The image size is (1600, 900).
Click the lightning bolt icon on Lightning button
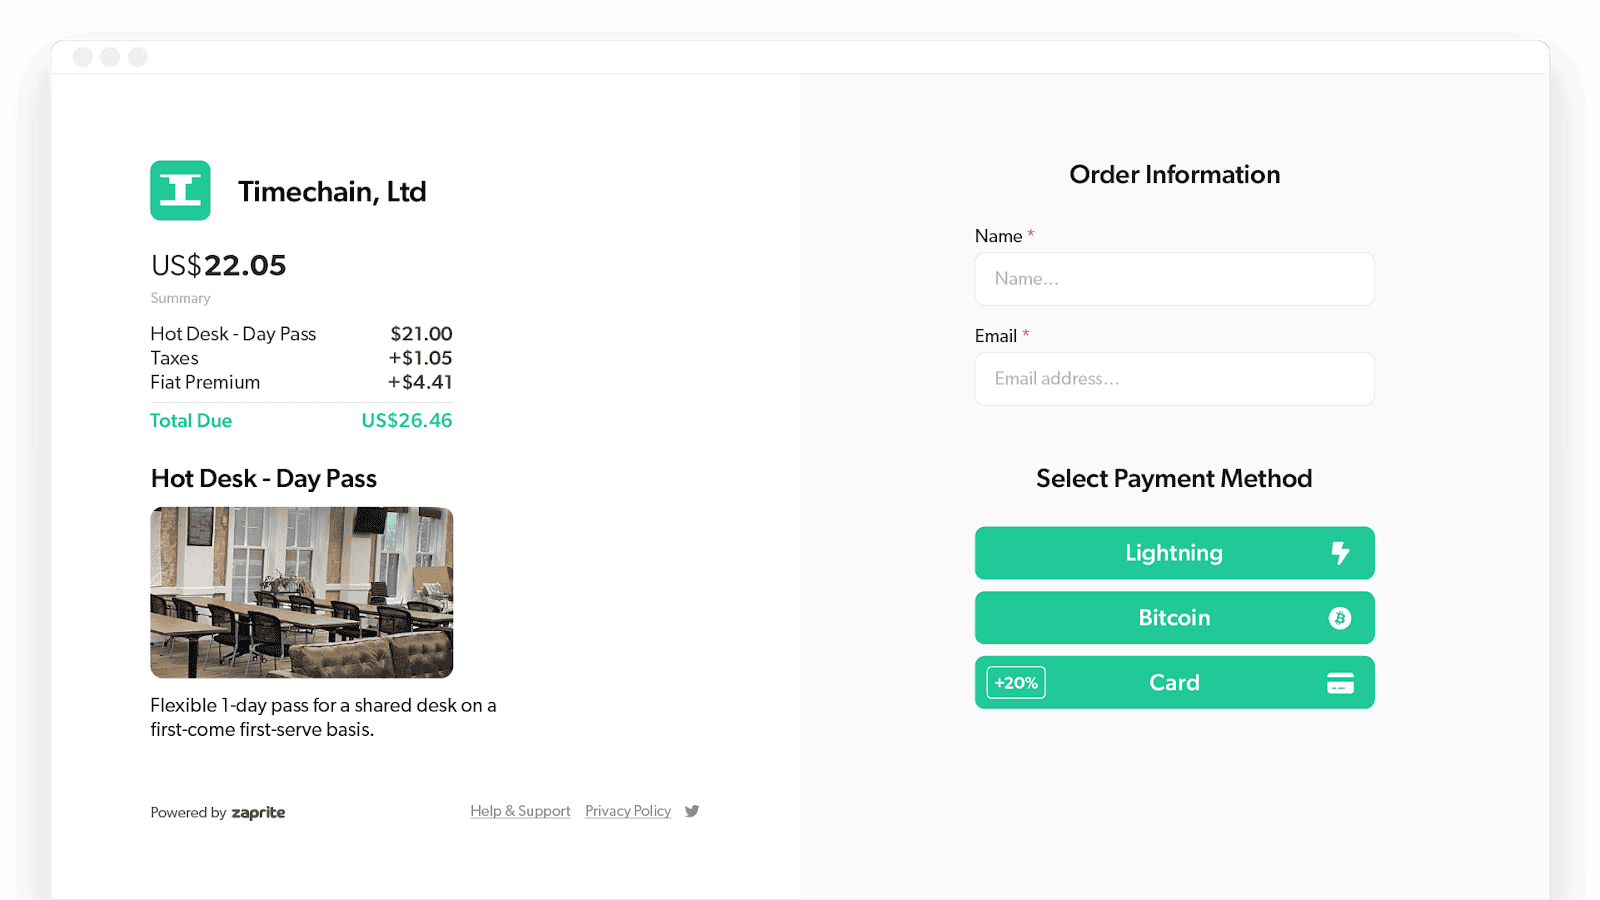pos(1342,552)
